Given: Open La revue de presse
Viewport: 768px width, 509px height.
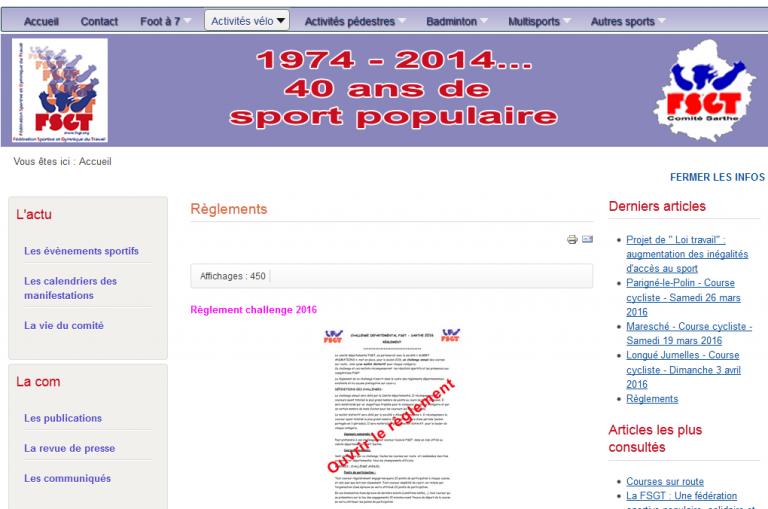Looking at the screenshot, I should 70,448.
